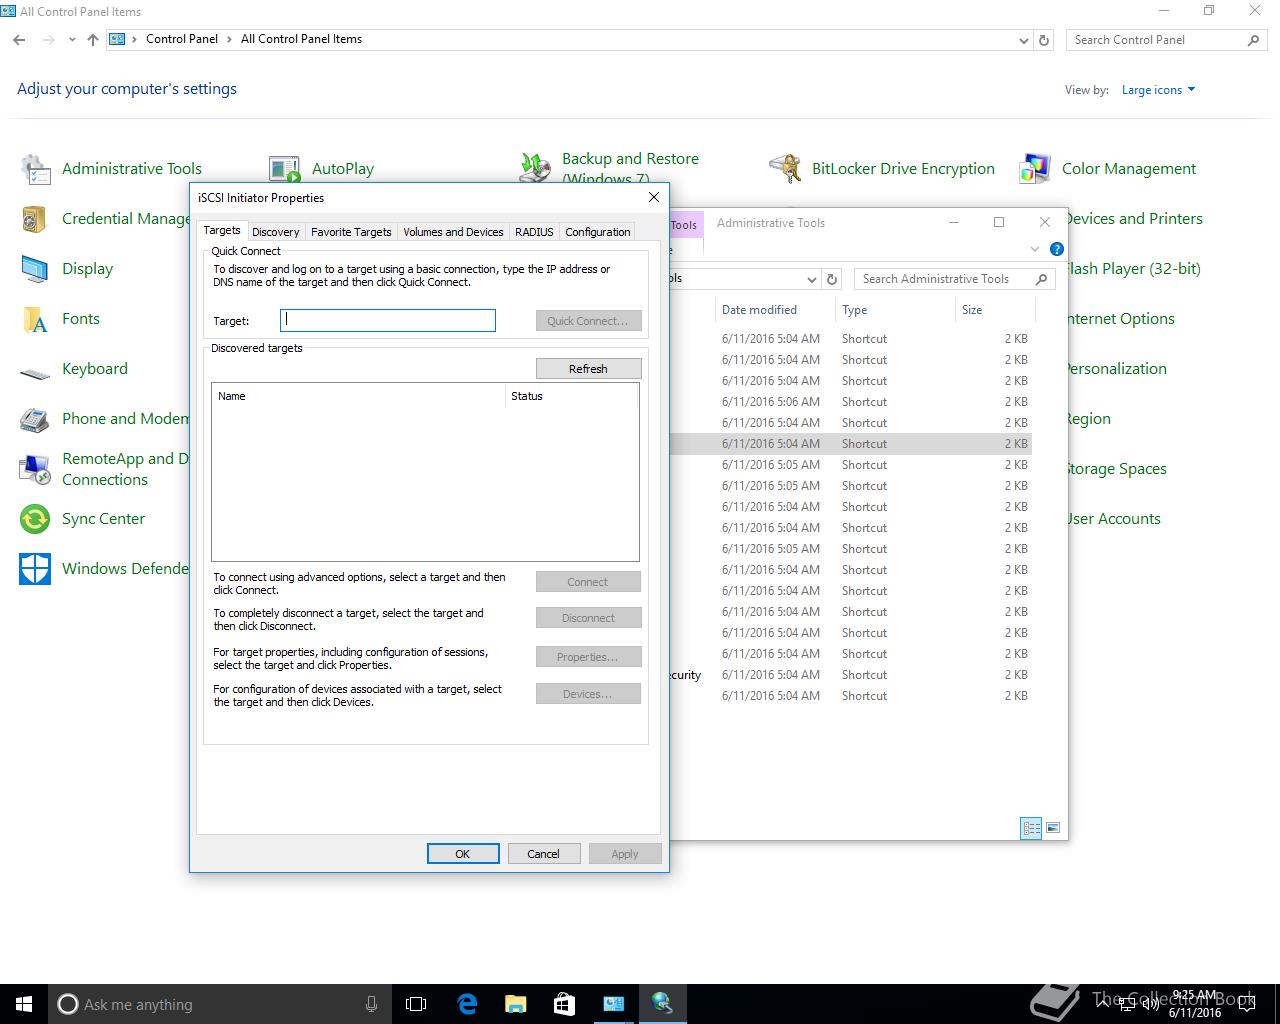Open the AutoPlay icon
Image resolution: width=1280 pixels, height=1024 pixels.
click(285, 169)
